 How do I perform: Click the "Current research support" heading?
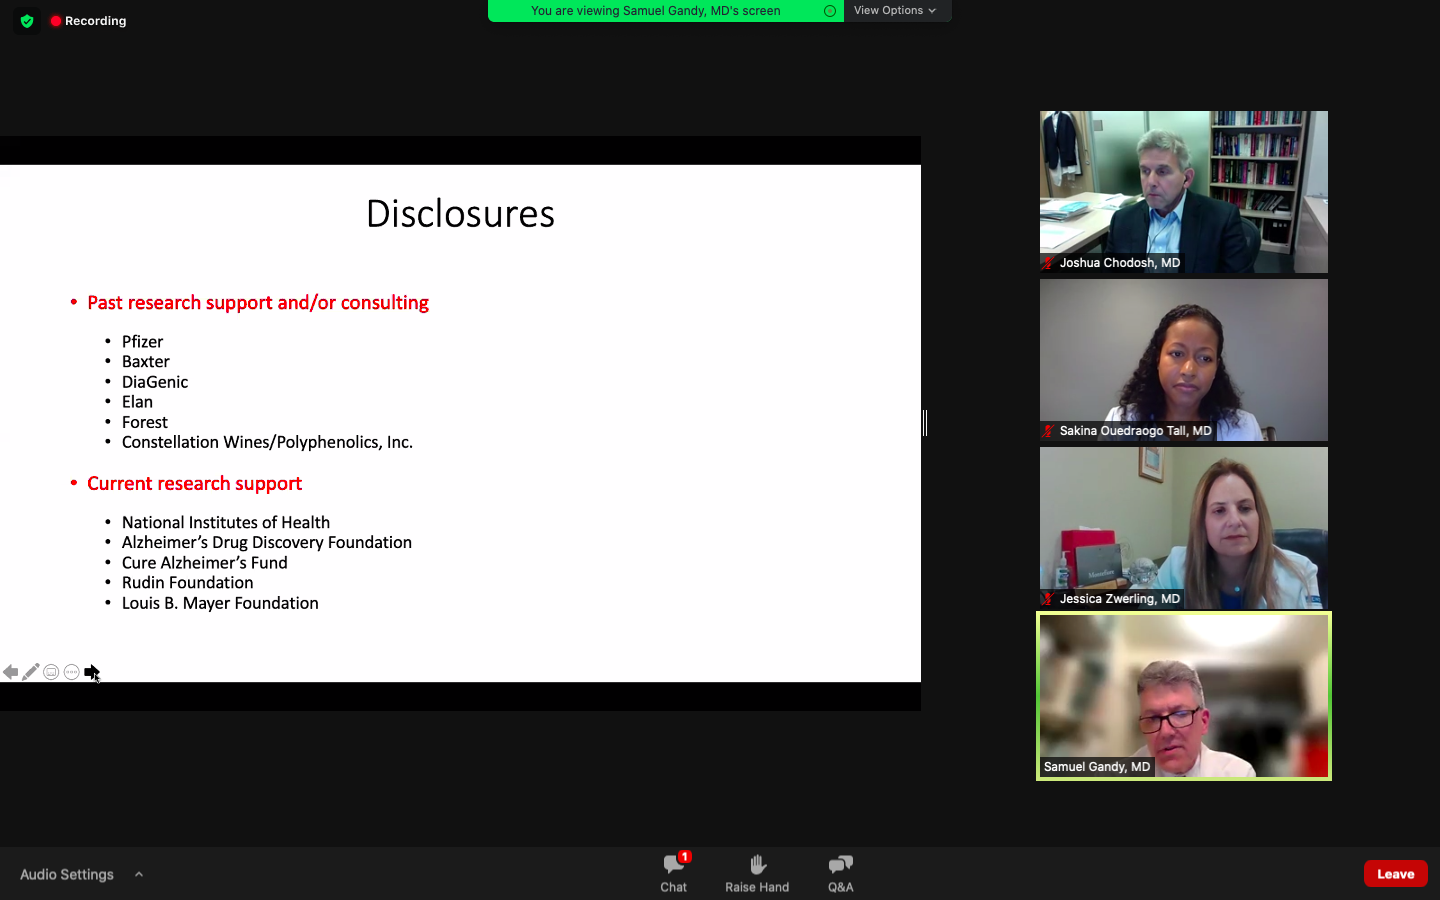(194, 484)
